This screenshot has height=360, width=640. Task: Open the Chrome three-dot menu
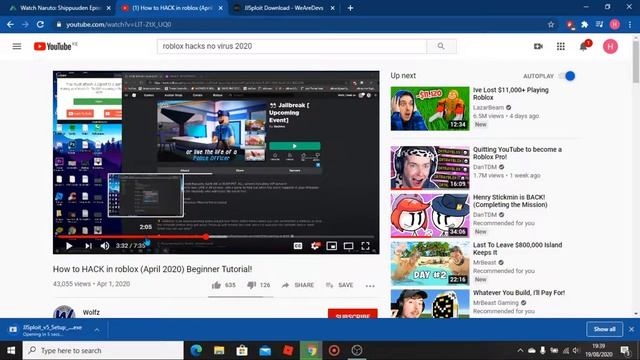coord(631,24)
